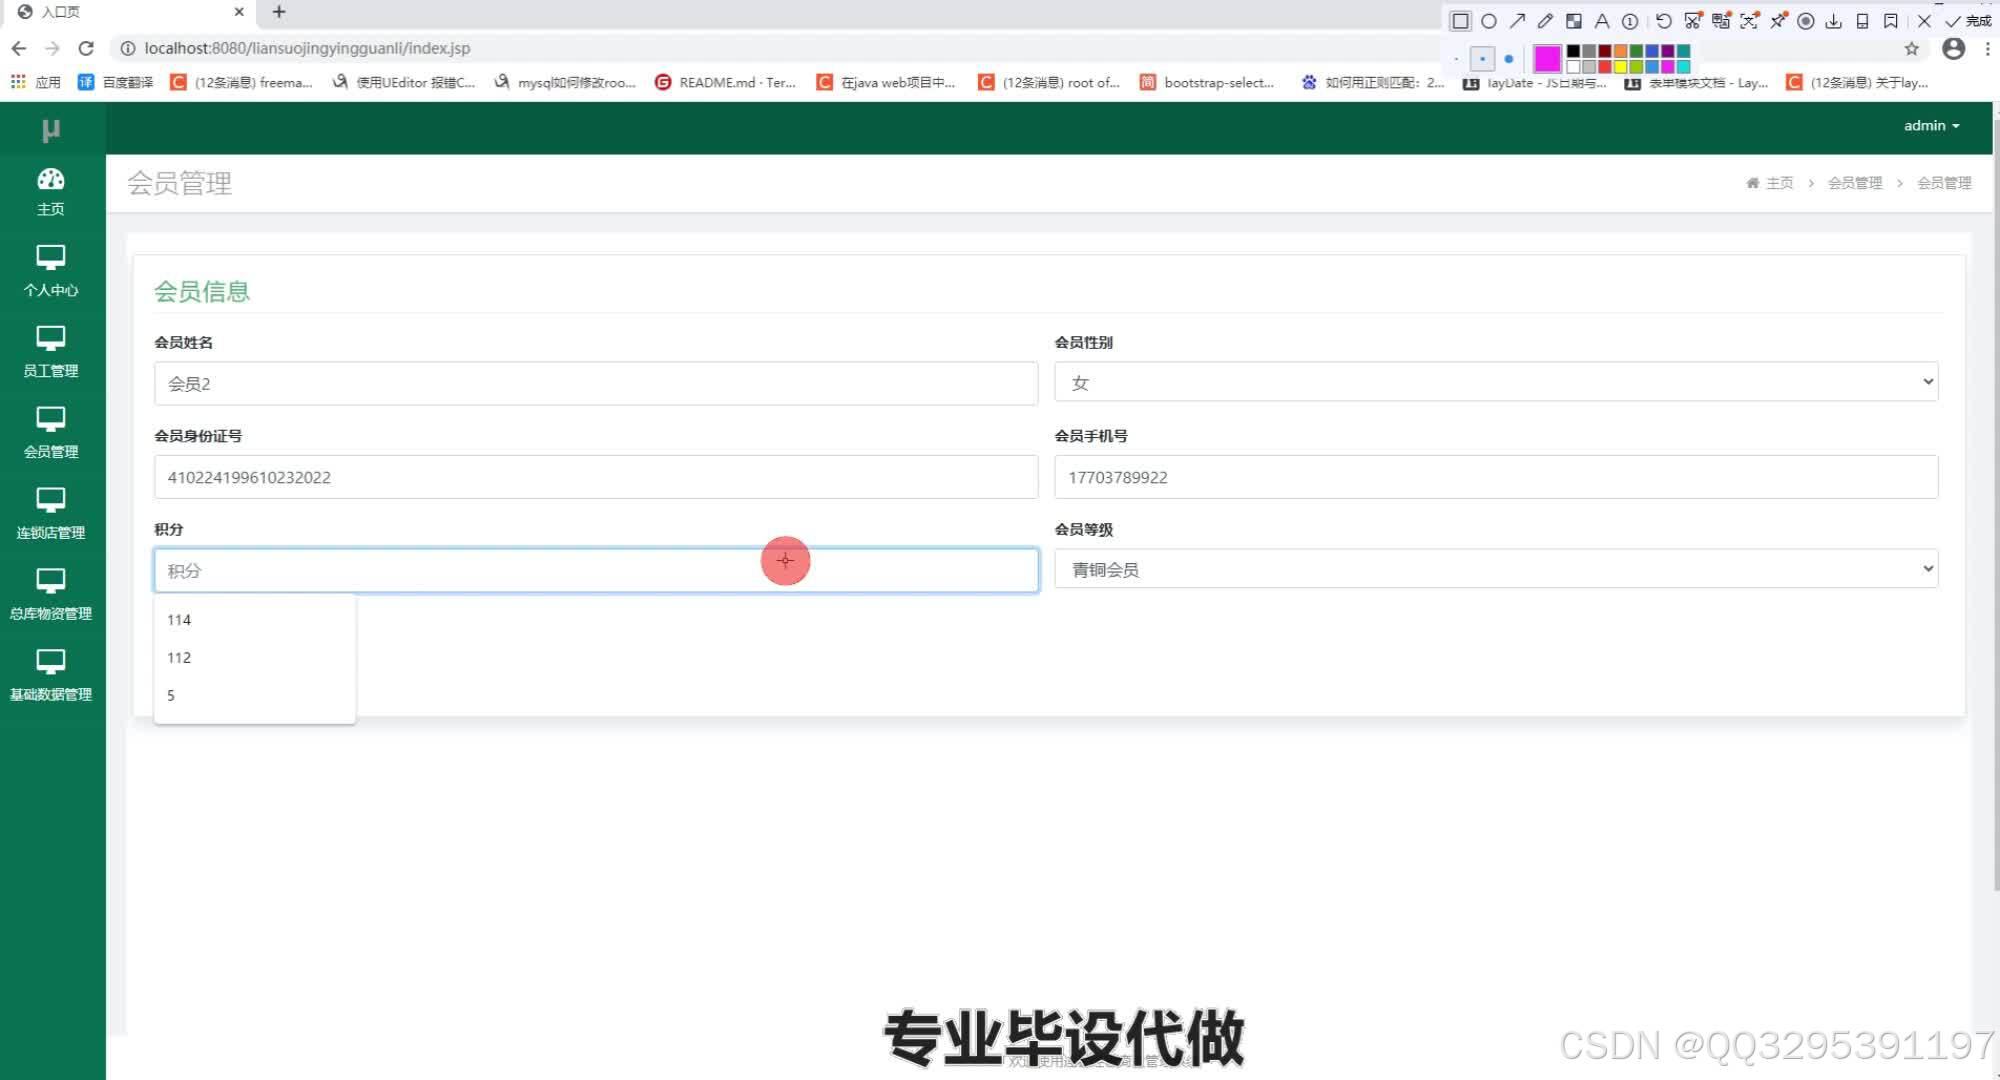Viewport: 2000px width, 1080px height.
Task: Open the 会员管理 sidebar menu
Action: pos(51,434)
